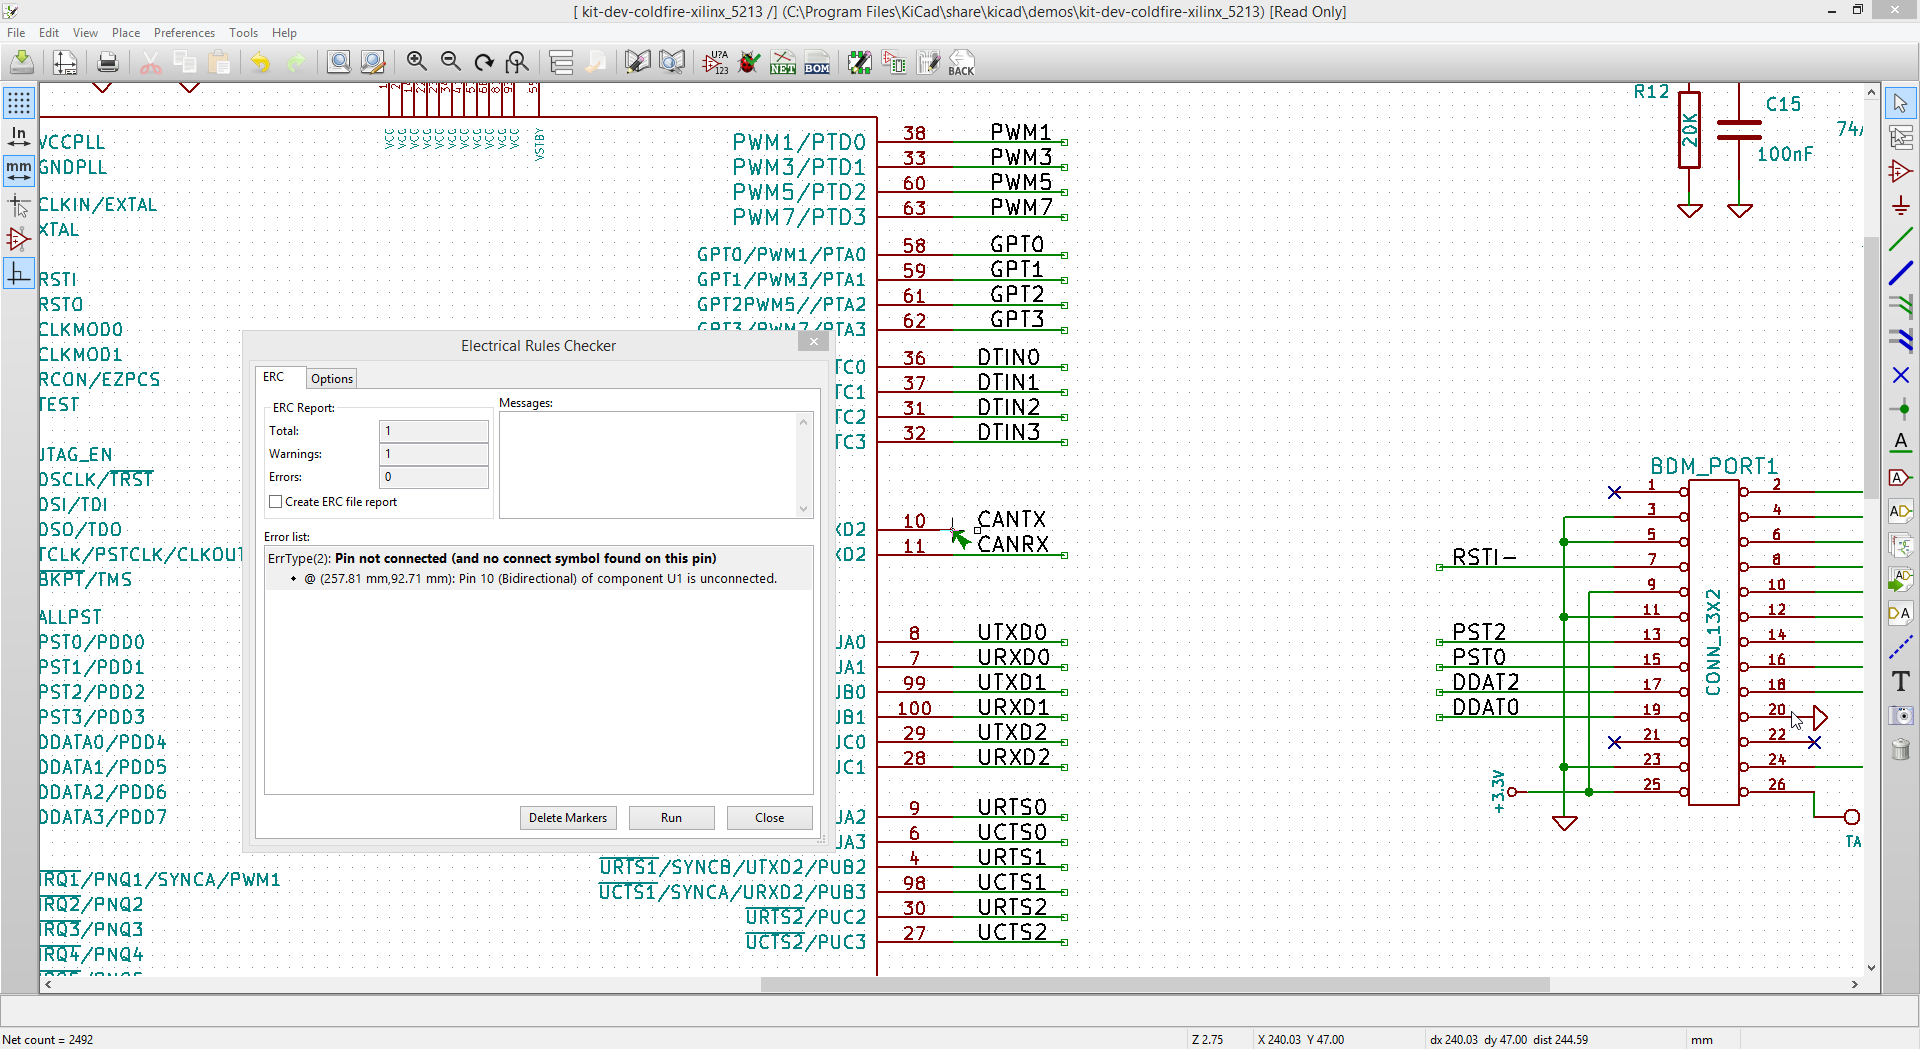Select the Place wire tool

point(1901,239)
